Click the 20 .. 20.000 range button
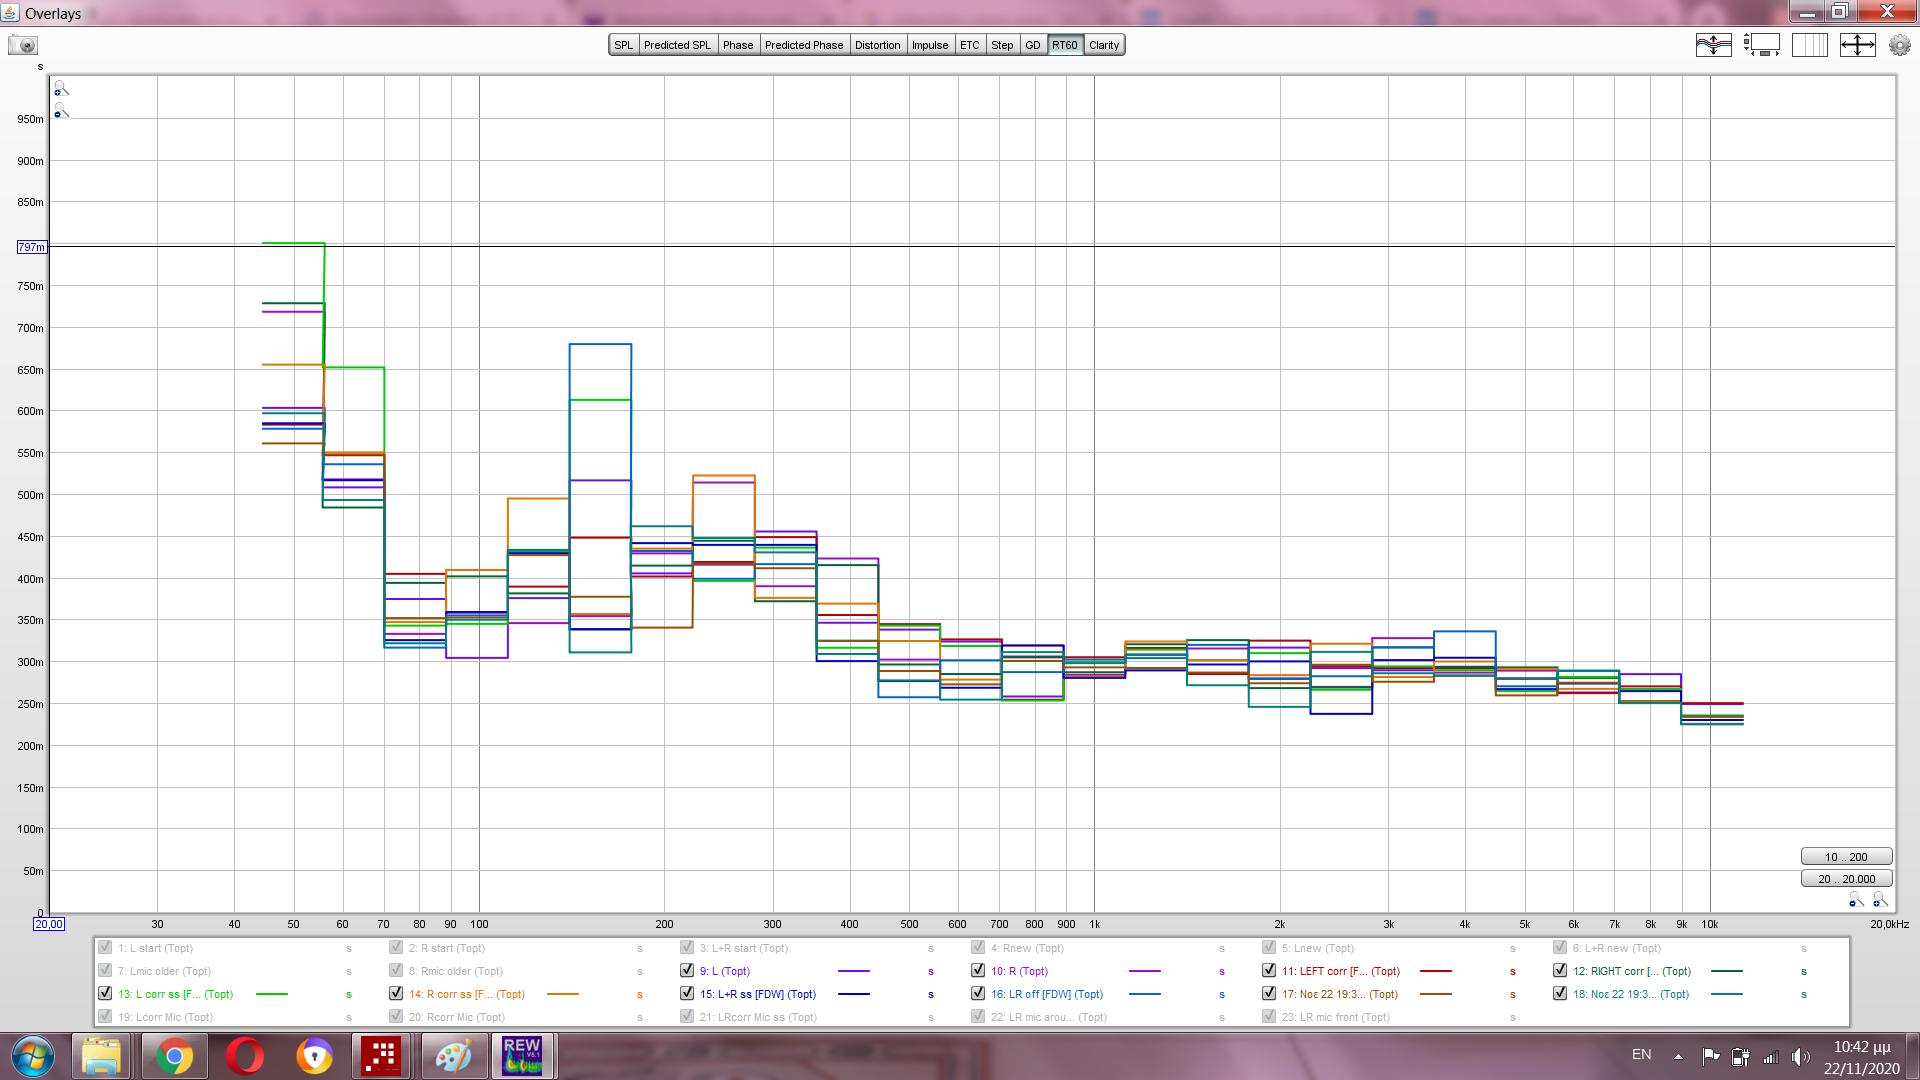Image resolution: width=1920 pixels, height=1080 pixels. [1846, 879]
